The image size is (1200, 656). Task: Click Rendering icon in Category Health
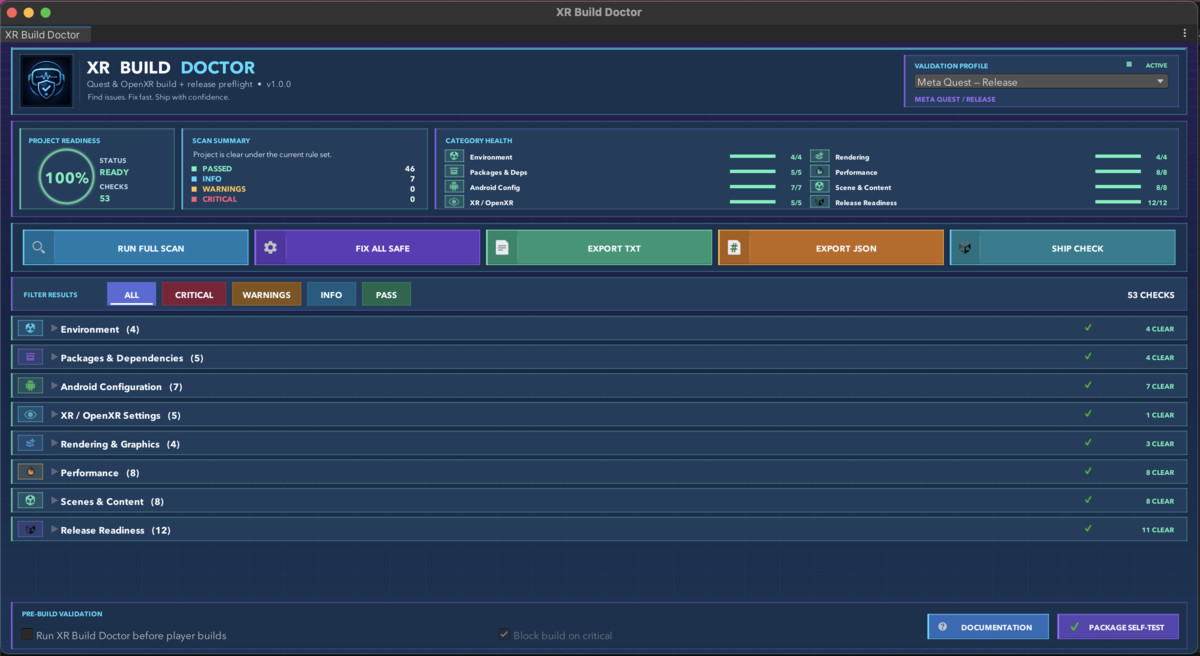[820, 157]
